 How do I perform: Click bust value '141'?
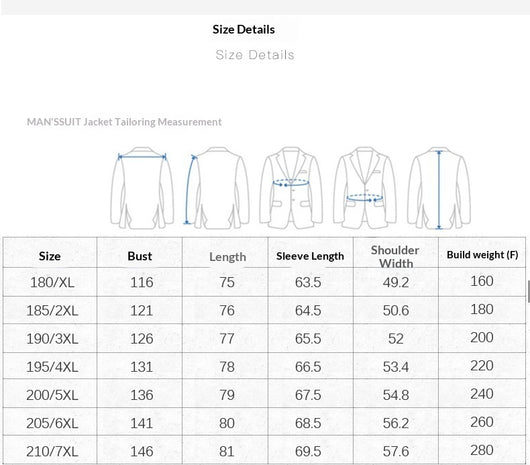[142, 423]
